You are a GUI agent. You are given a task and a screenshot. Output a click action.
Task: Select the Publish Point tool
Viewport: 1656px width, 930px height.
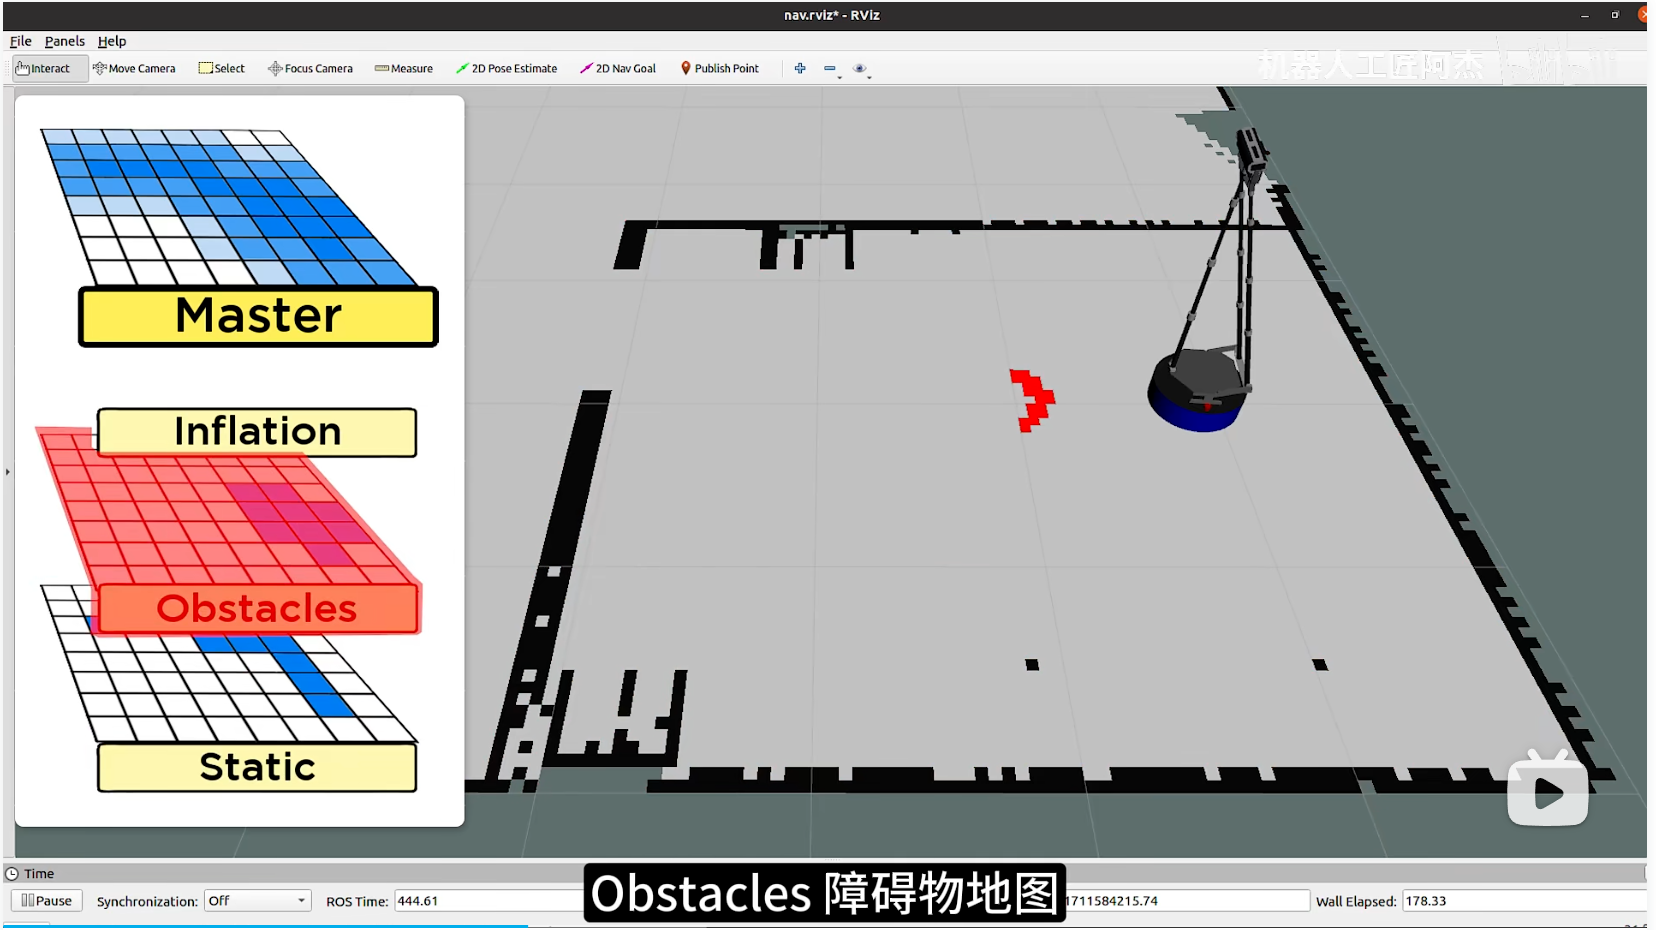click(720, 69)
